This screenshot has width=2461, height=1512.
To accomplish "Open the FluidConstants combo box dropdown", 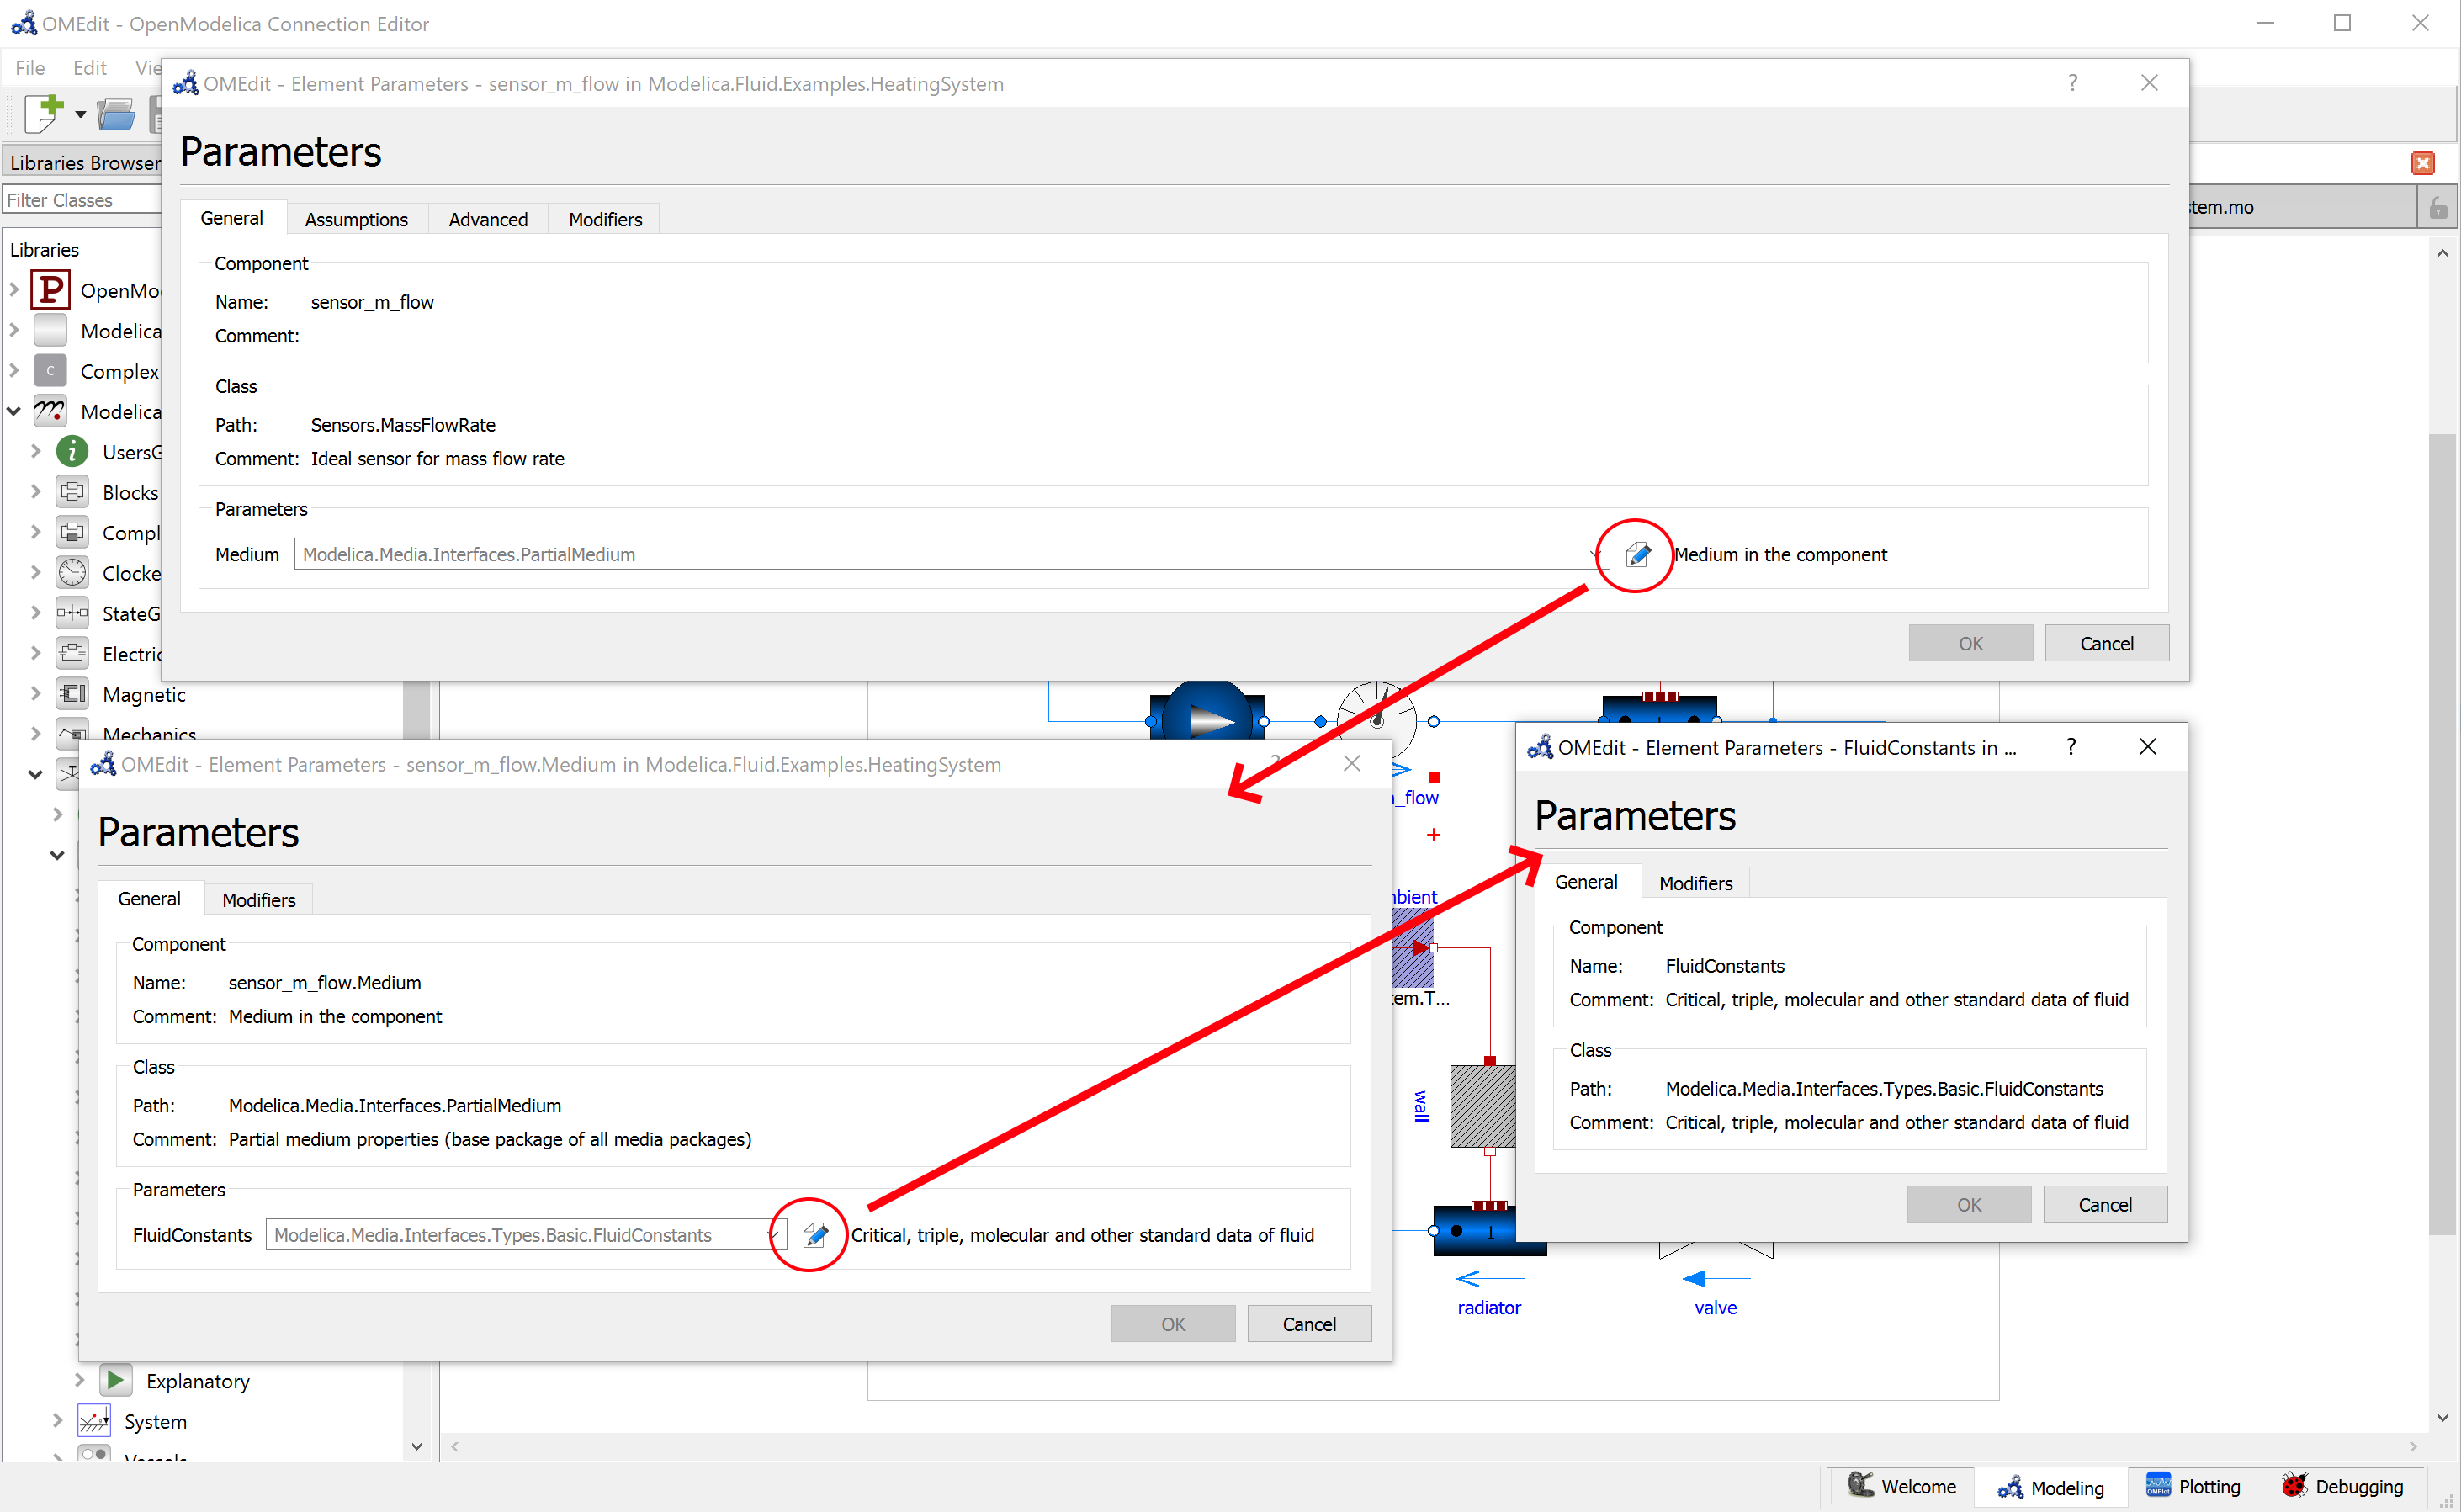I will (773, 1235).
